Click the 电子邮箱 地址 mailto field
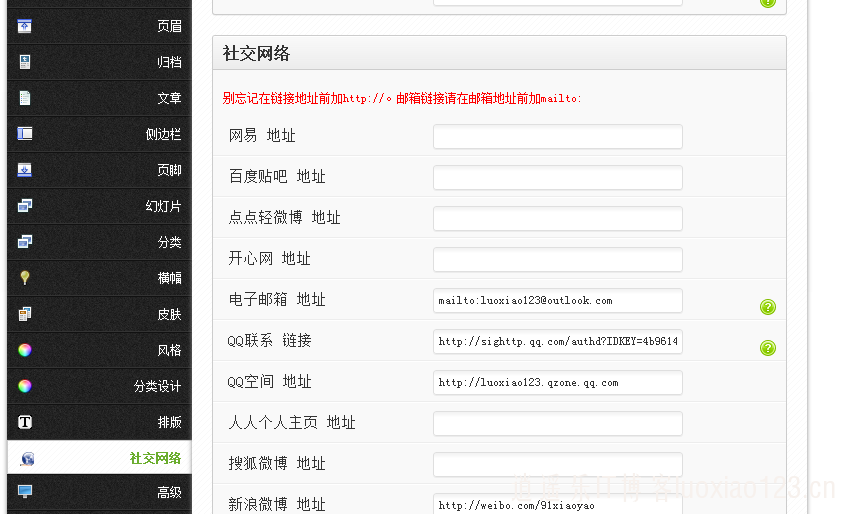Screen dimensions: 846x514 point(557,301)
